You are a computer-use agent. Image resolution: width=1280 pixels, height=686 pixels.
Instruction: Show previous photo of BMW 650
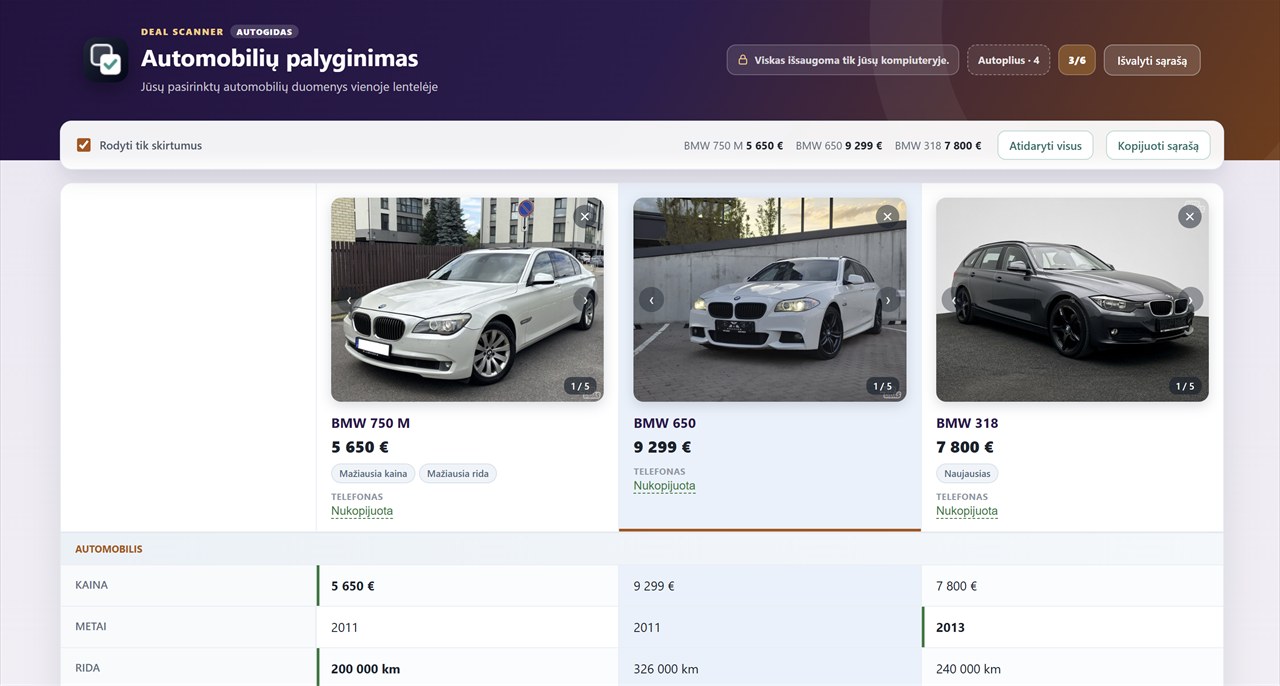[x=651, y=299]
